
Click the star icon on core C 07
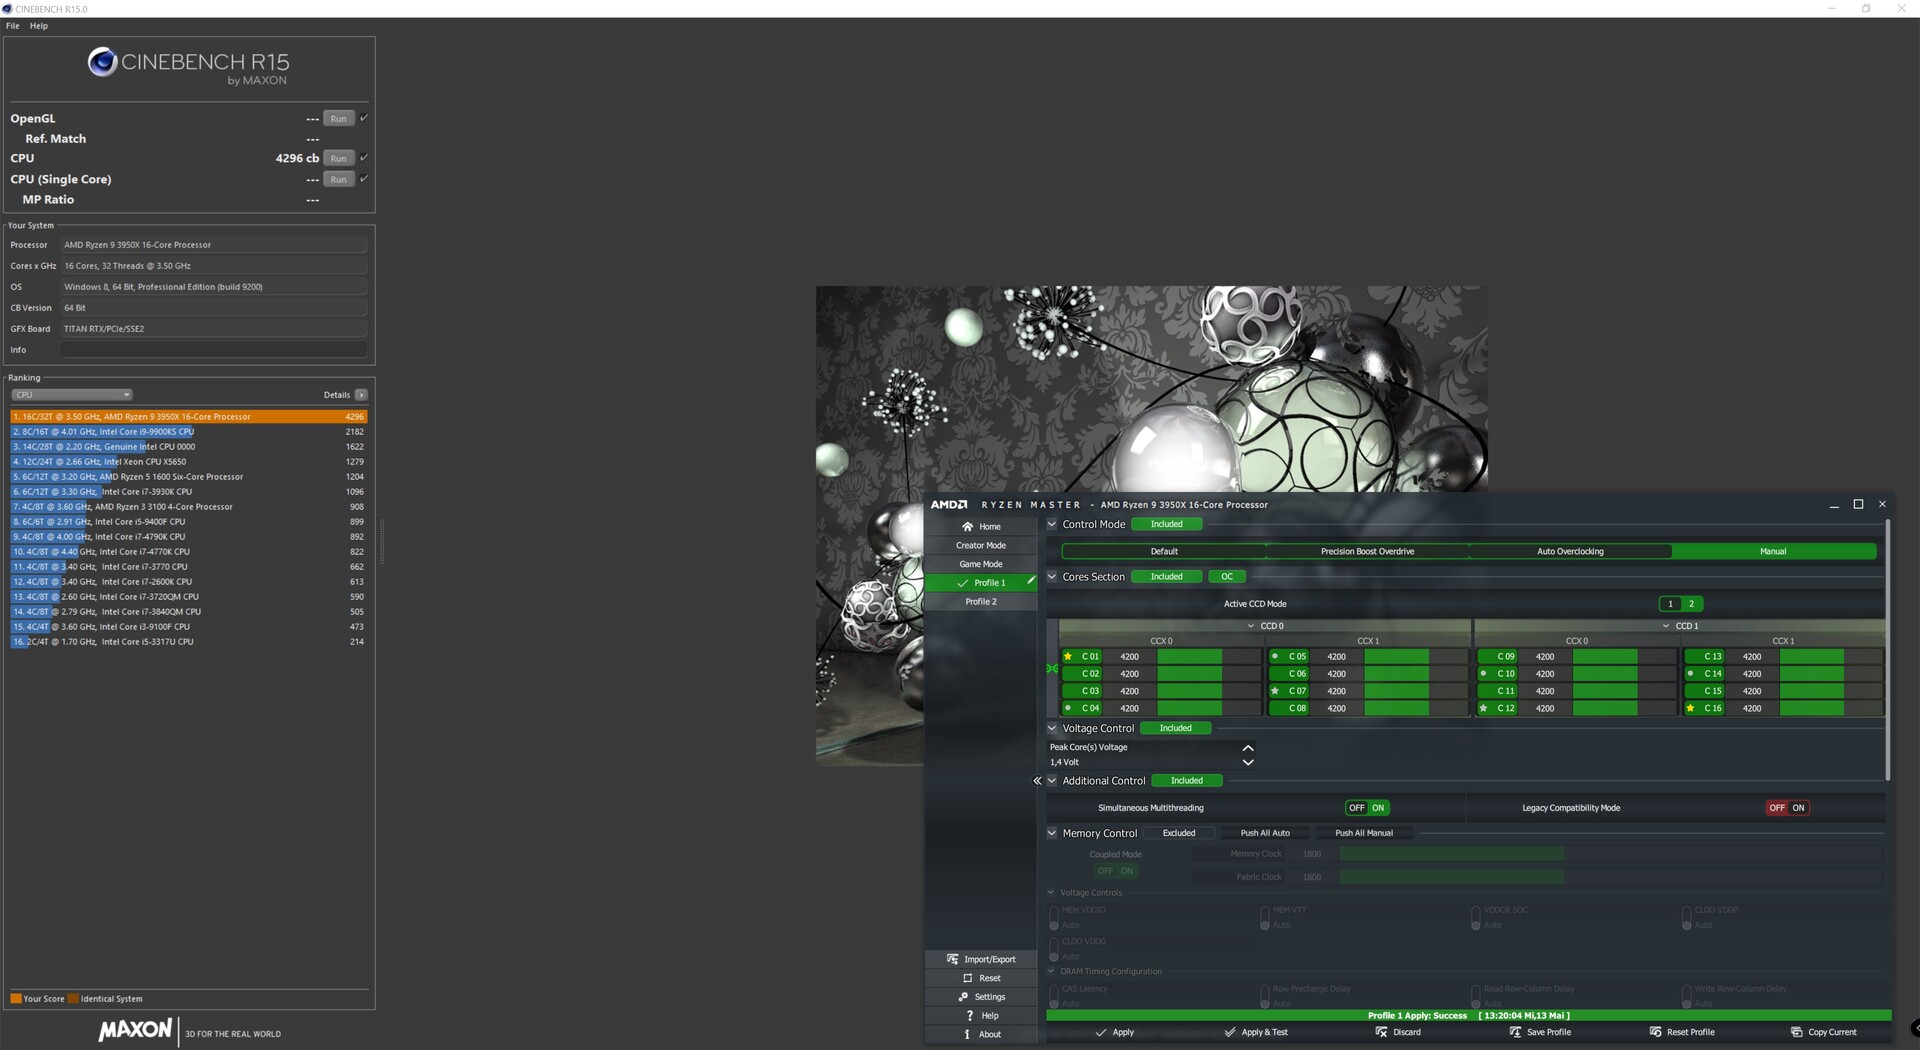1275,691
